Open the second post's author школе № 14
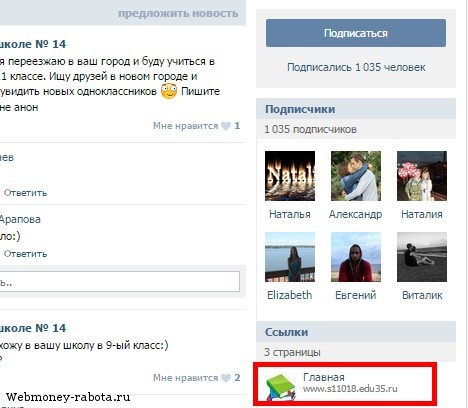468x408 pixels. 33,328
